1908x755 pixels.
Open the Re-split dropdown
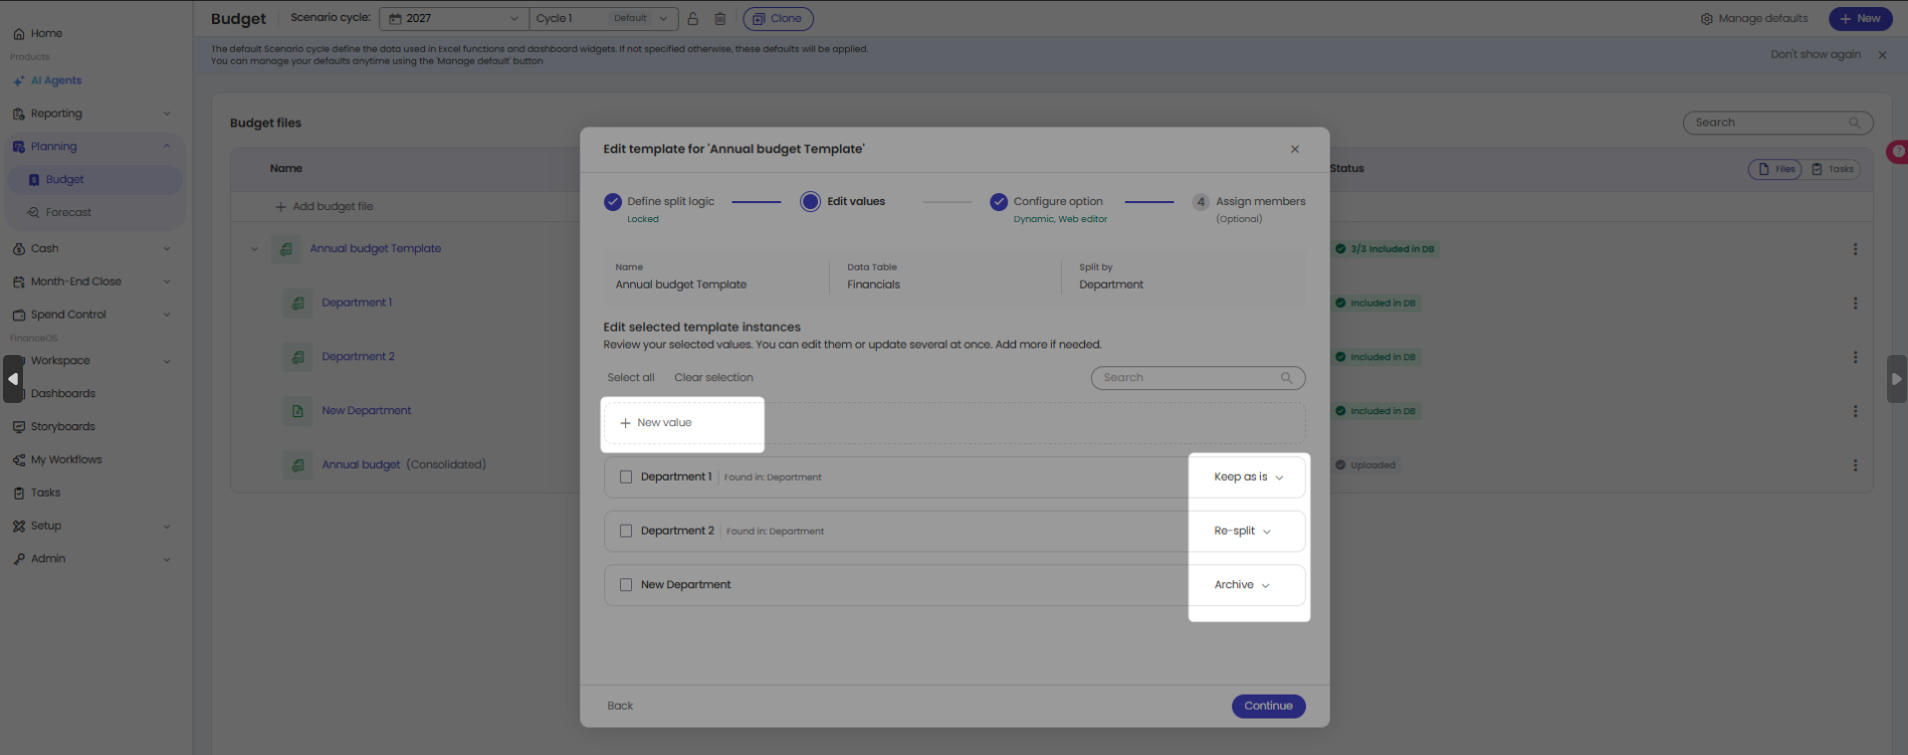coord(1242,531)
